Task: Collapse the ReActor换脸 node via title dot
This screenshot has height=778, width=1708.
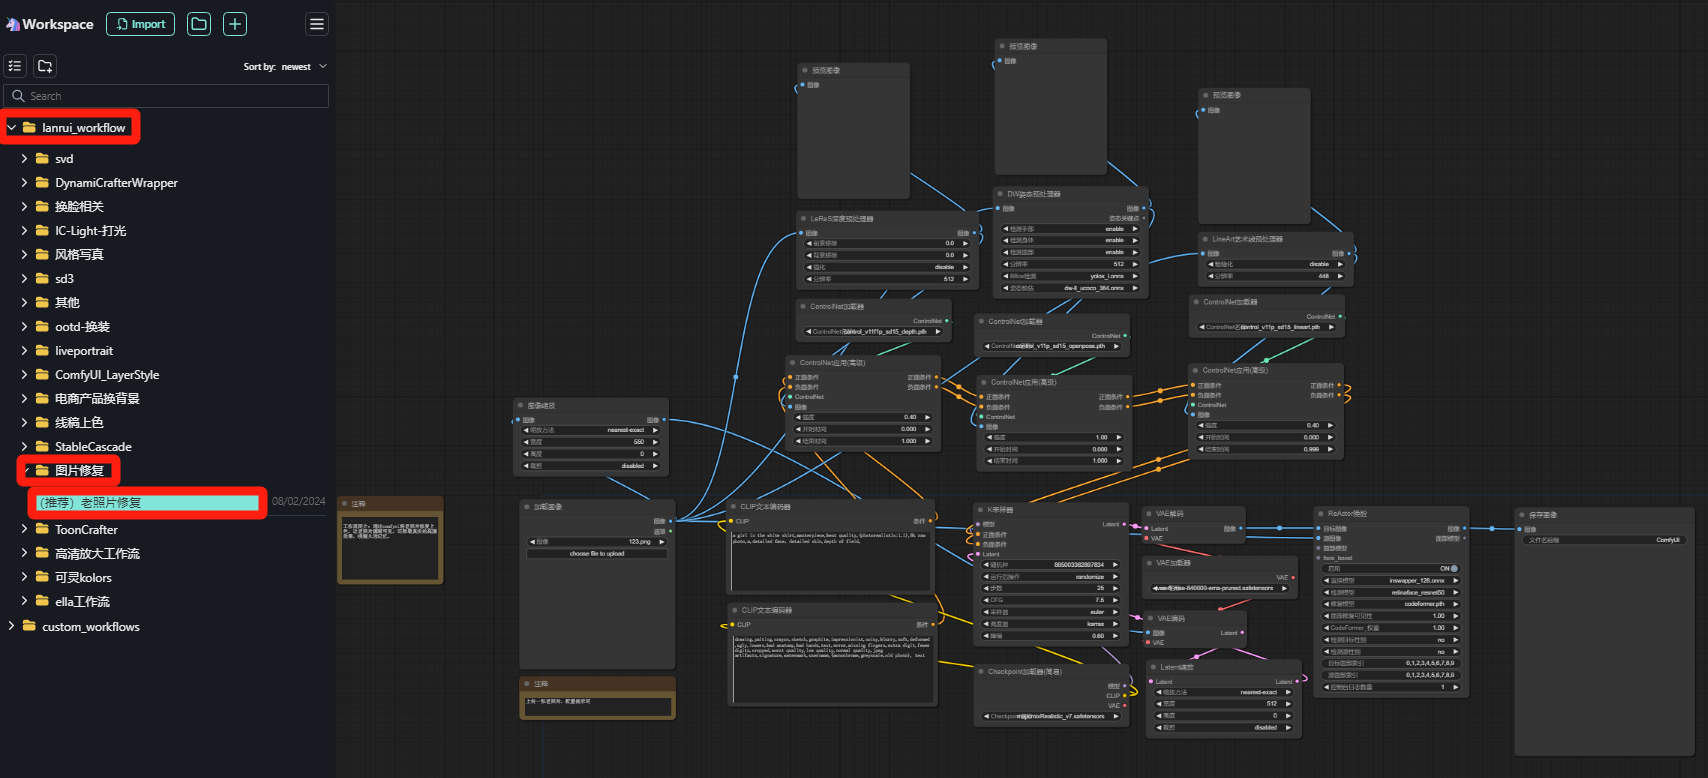Action: pyautogui.click(x=1320, y=514)
